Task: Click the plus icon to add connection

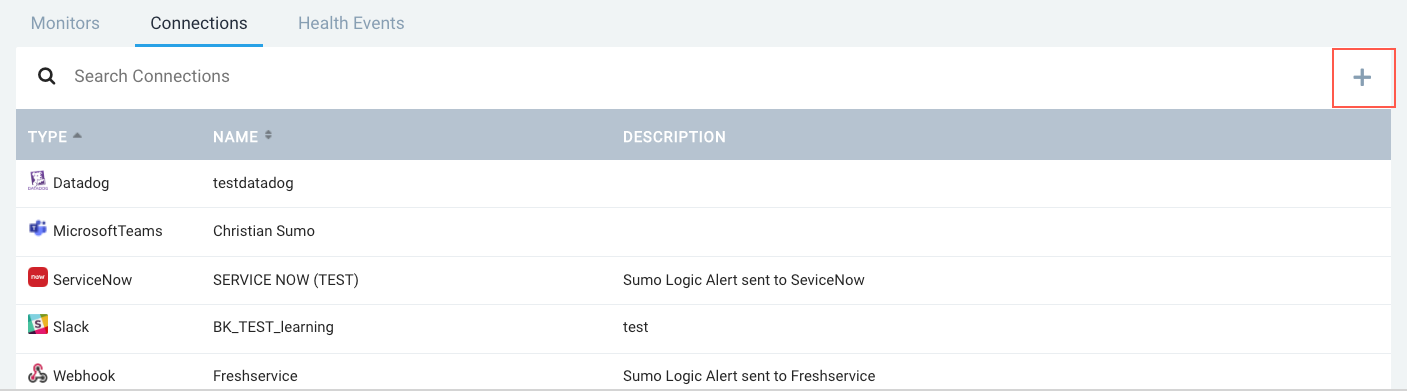Action: click(x=1362, y=77)
